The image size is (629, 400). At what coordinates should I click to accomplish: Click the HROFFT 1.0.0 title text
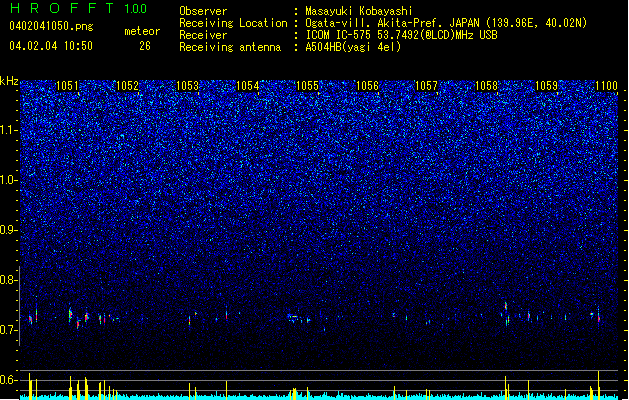tap(78, 8)
